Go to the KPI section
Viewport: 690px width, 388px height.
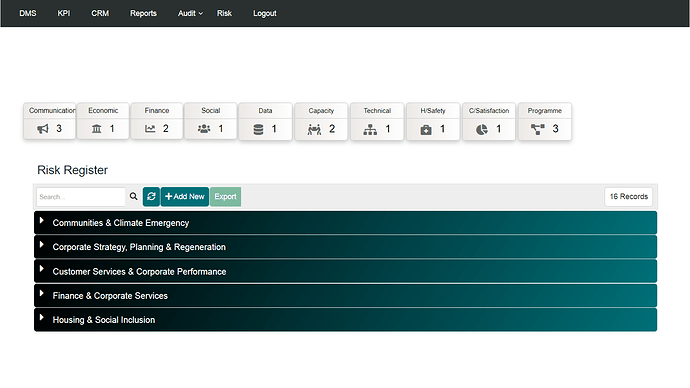64,13
